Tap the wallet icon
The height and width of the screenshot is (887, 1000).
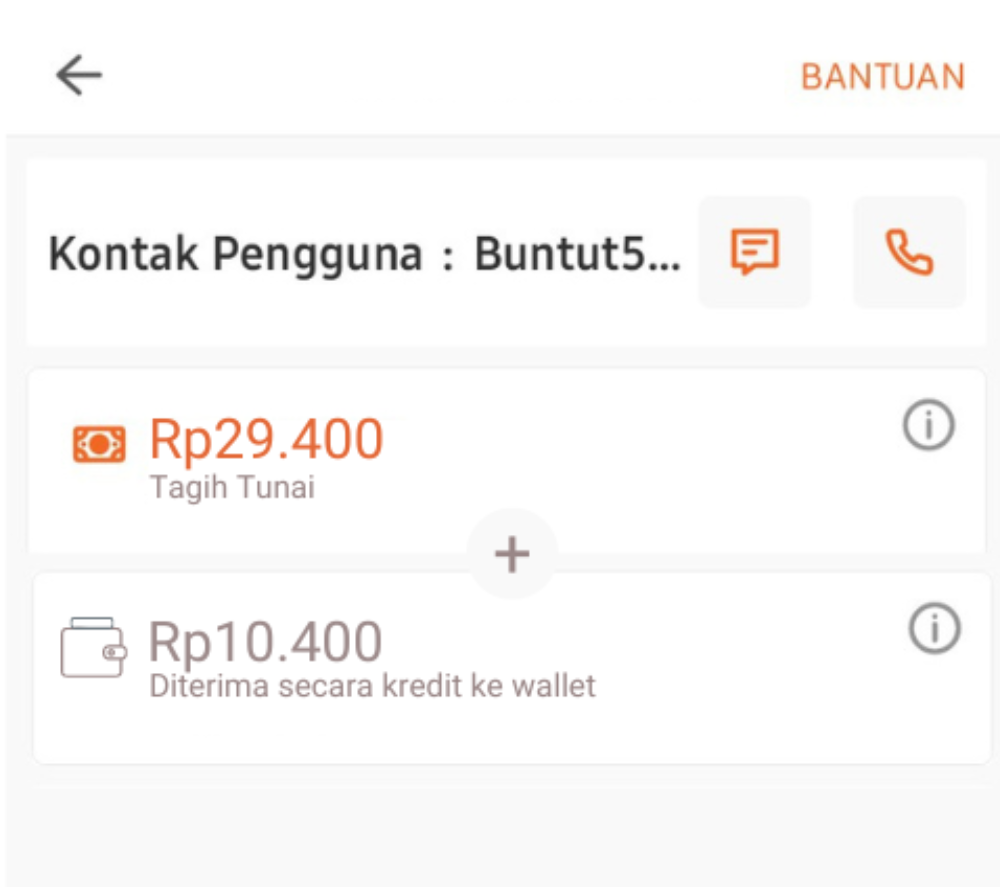[x=93, y=647]
